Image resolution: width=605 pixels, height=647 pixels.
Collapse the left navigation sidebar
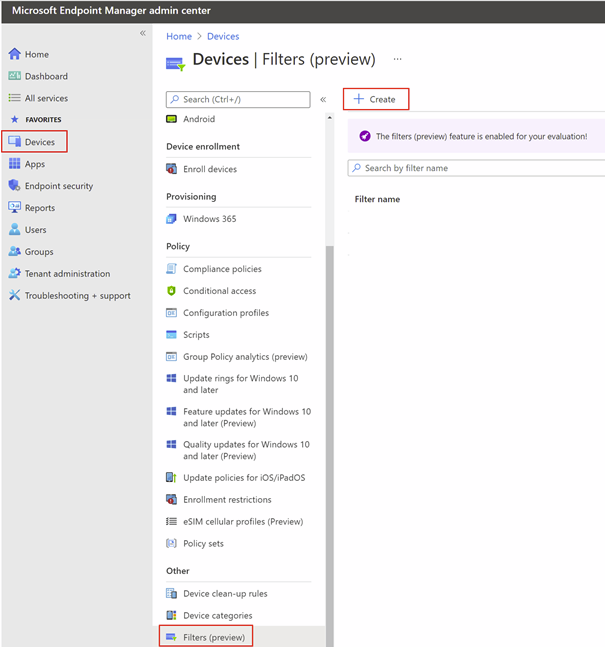143,33
